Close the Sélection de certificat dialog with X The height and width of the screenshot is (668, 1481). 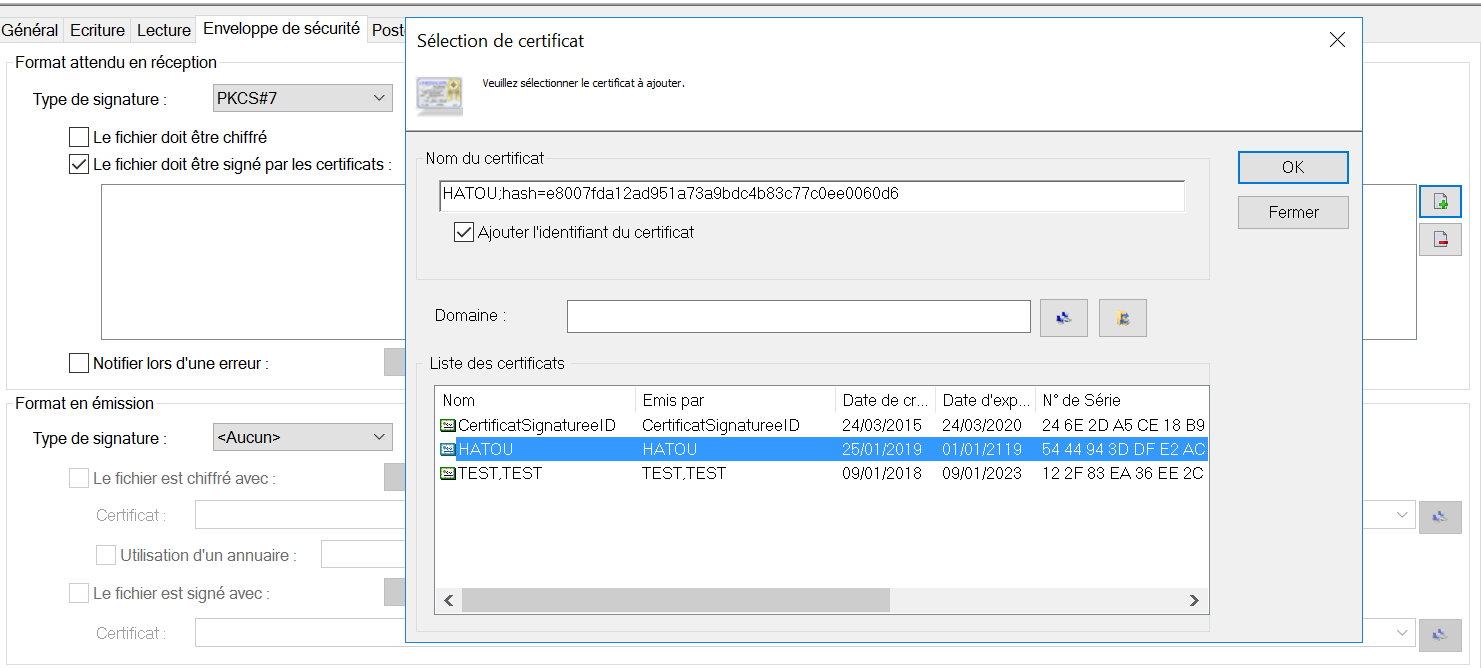[1337, 40]
